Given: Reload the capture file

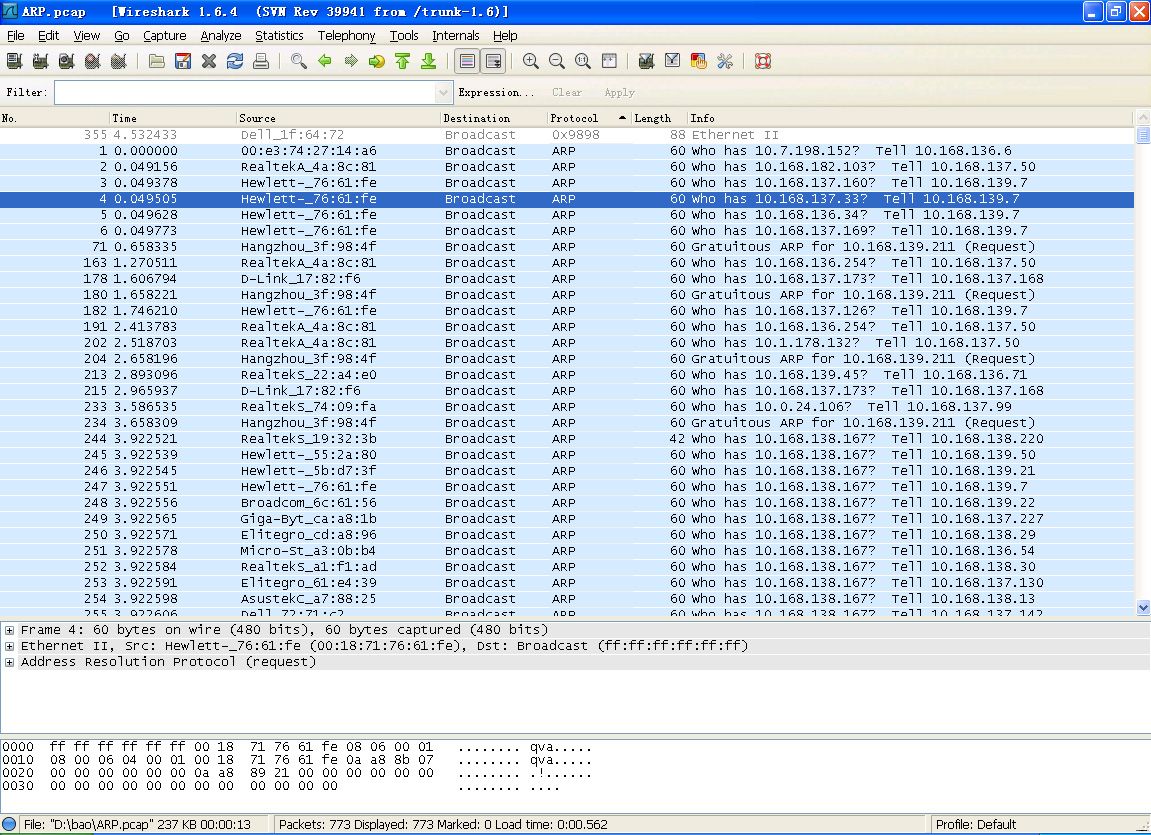Looking at the screenshot, I should click(x=235, y=61).
